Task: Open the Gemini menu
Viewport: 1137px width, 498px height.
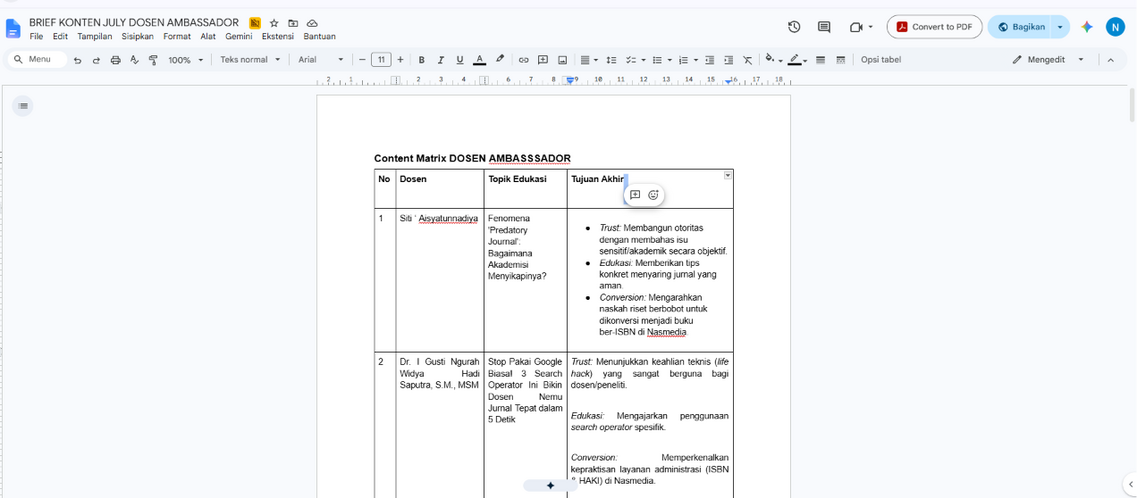Action: click(239, 36)
